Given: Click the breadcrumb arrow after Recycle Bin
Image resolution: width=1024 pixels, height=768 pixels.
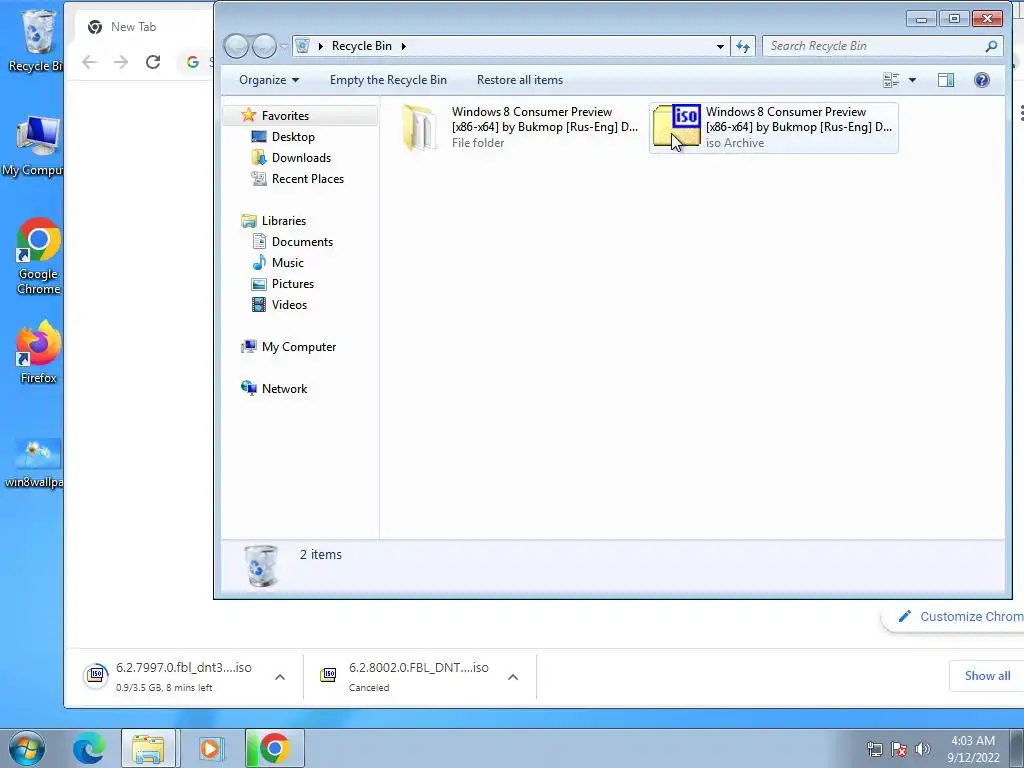Looking at the screenshot, I should coord(404,46).
